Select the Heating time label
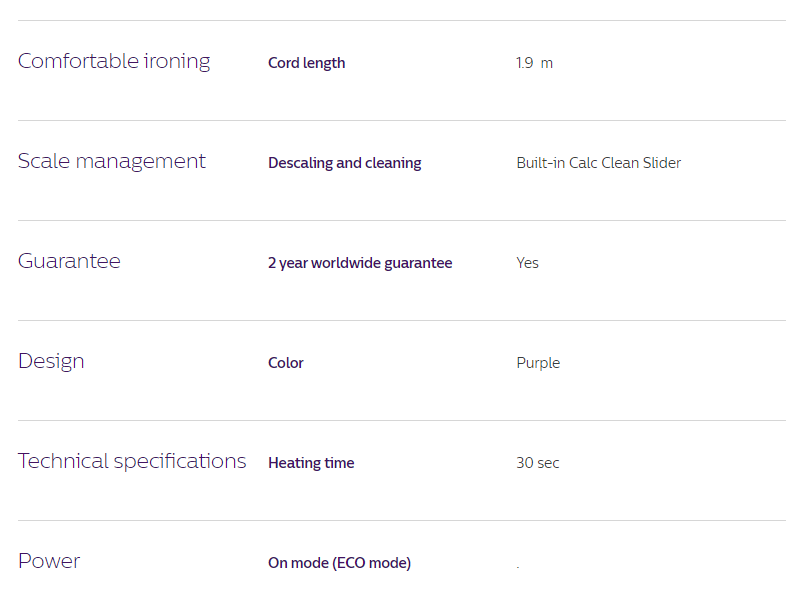 311,463
